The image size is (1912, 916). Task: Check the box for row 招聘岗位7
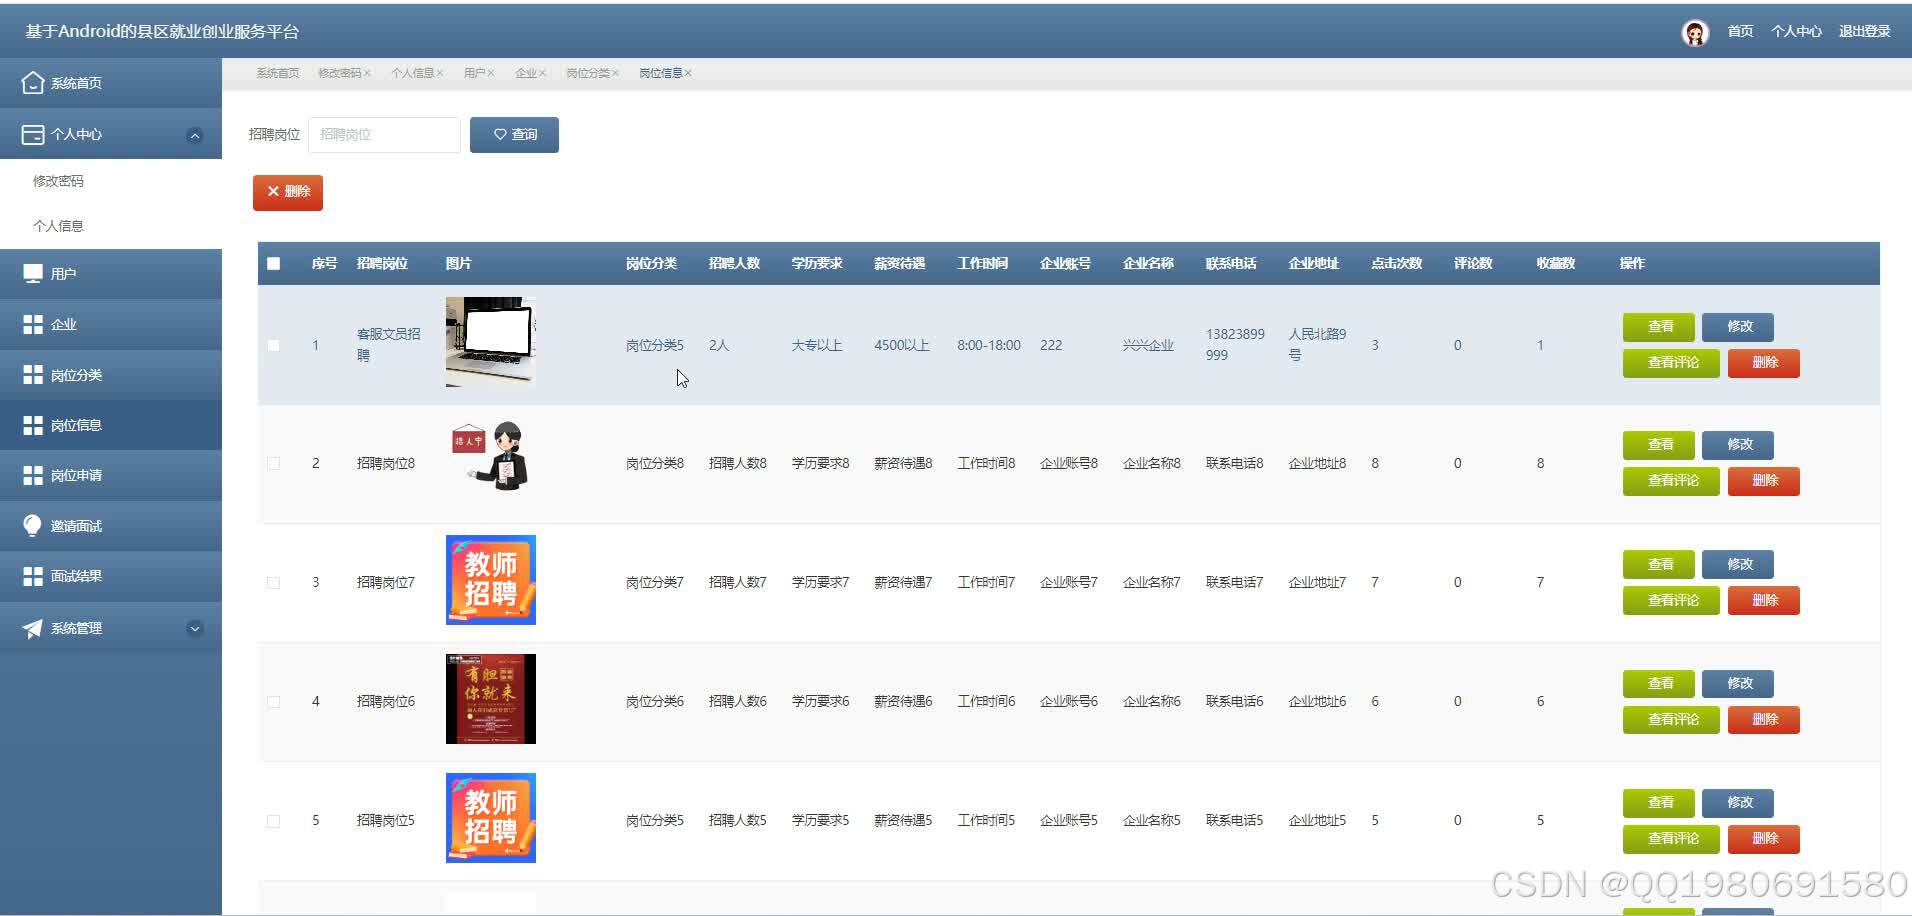pos(274,582)
